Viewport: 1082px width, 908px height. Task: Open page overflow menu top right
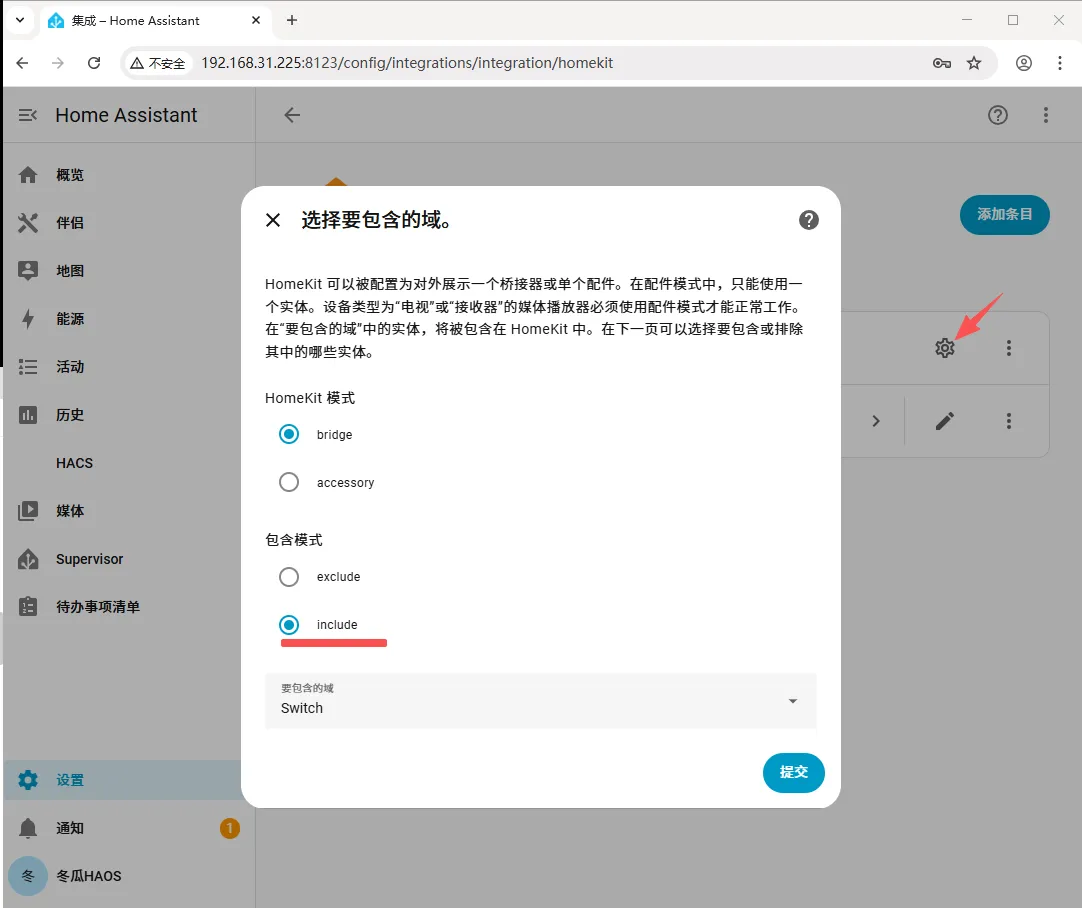pos(1046,115)
